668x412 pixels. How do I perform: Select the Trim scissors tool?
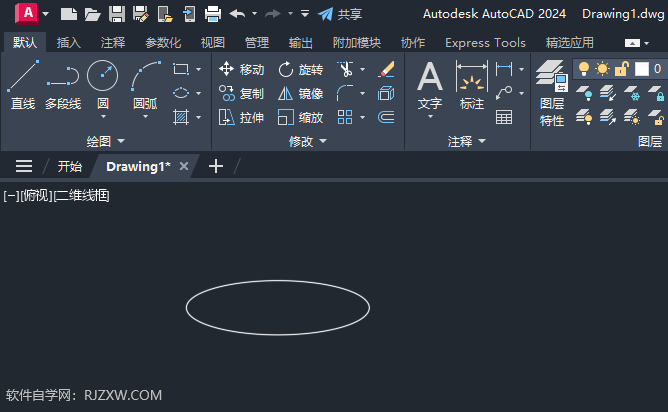345,69
